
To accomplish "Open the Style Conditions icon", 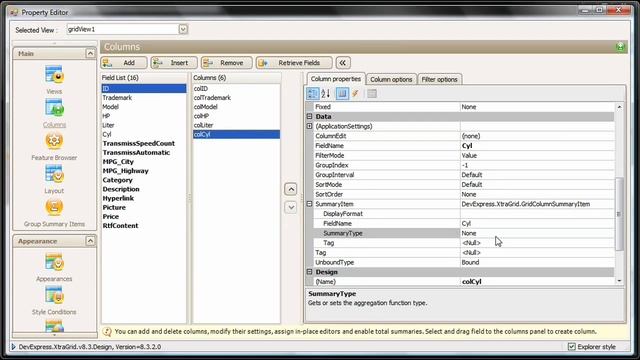I will (54, 296).
